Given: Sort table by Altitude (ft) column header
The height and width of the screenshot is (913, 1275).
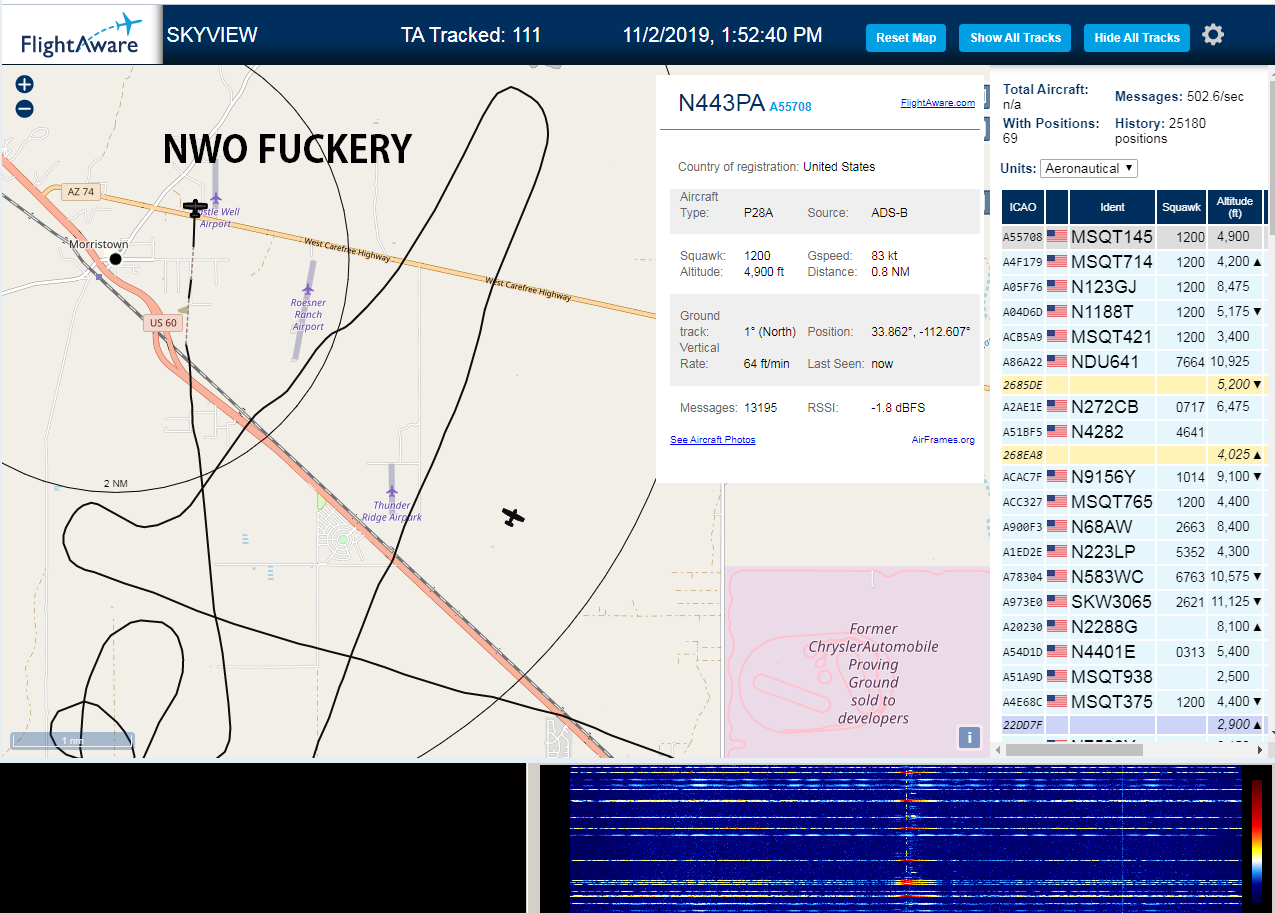Looking at the screenshot, I should tap(1235, 207).
